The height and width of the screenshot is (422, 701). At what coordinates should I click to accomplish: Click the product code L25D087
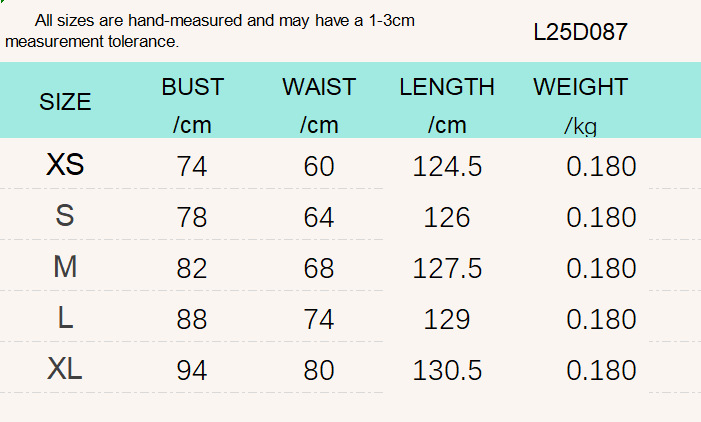[580, 32]
